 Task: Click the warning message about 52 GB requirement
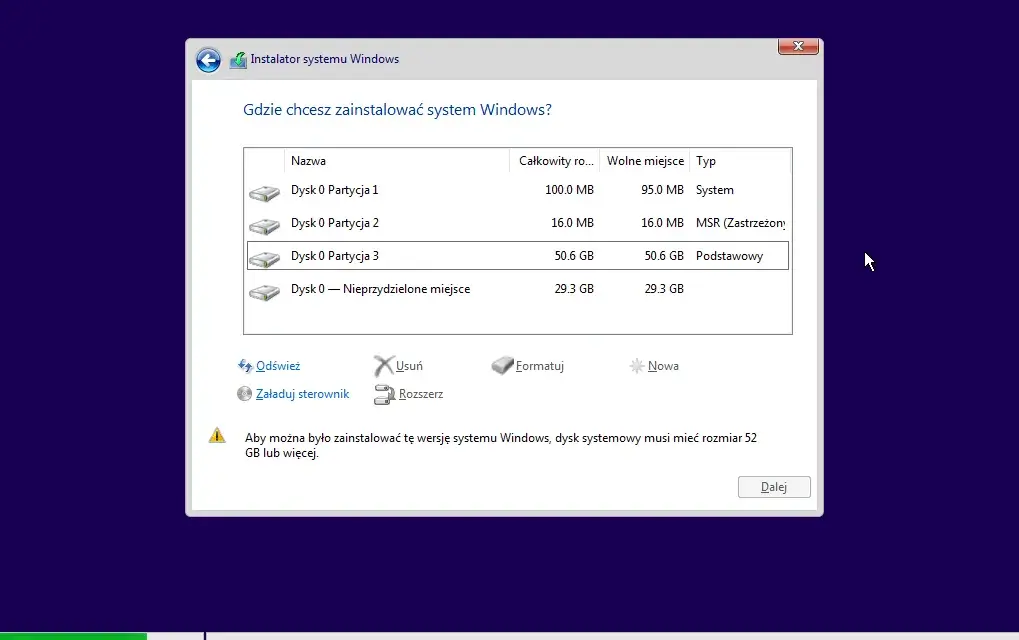pos(500,445)
